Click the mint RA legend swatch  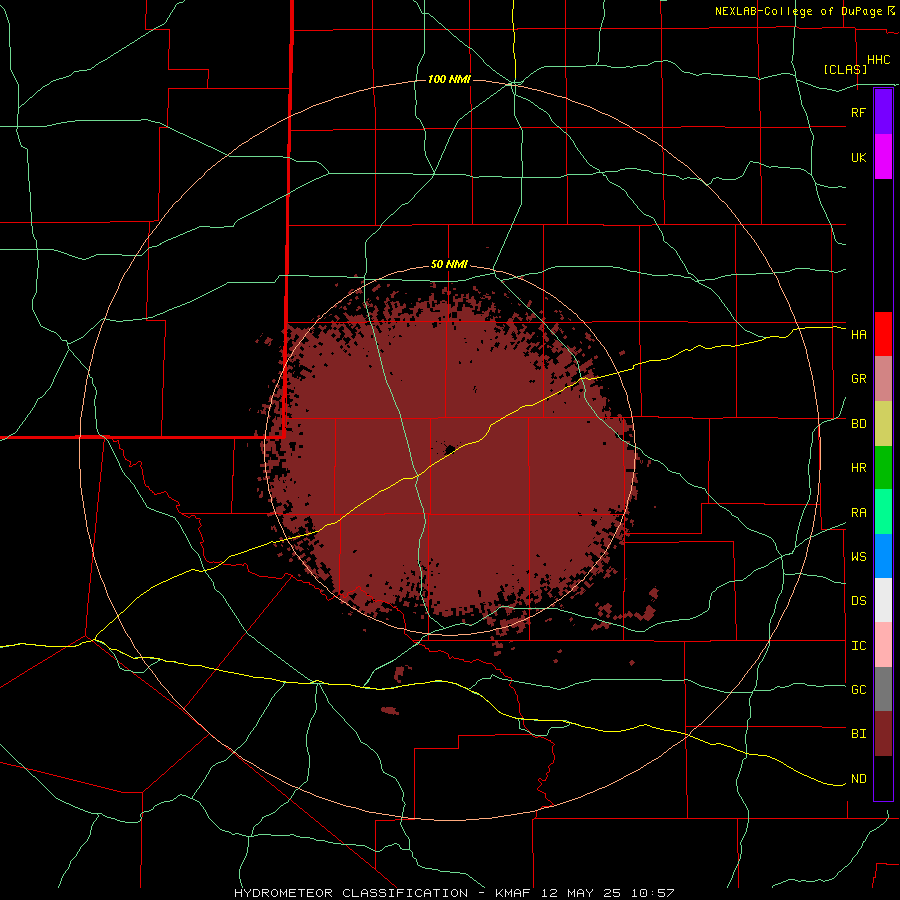883,512
